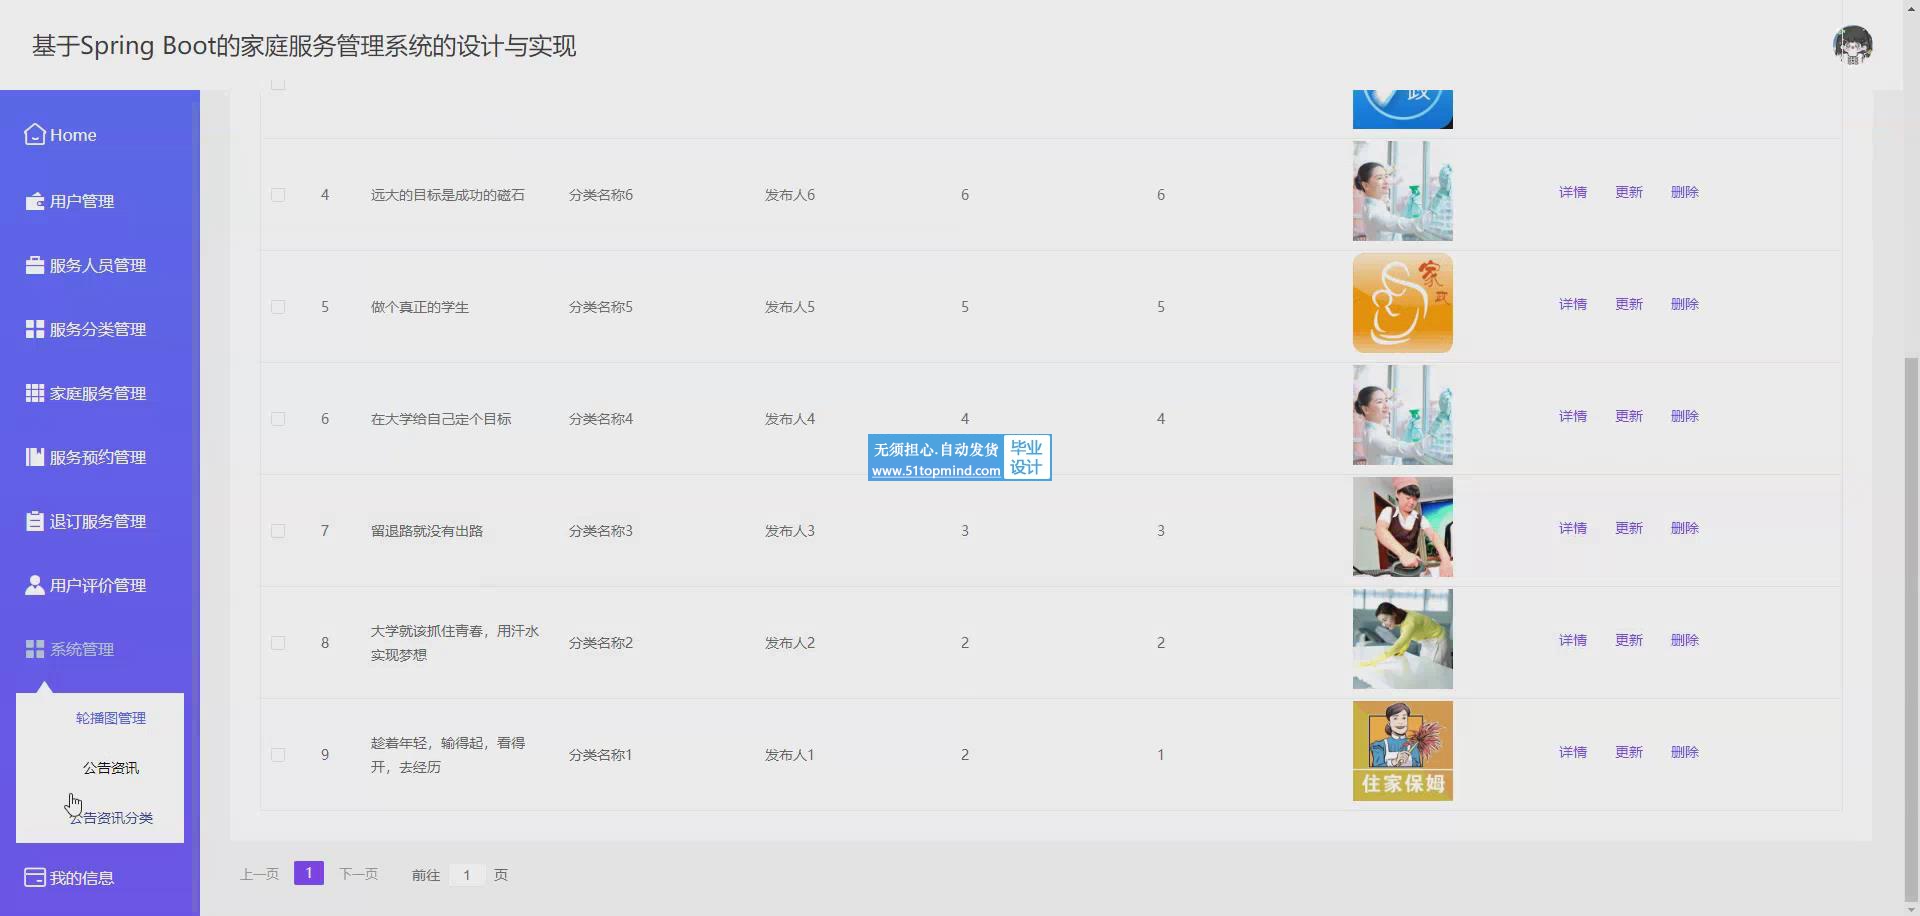This screenshot has width=1920, height=916.
Task: Open 详情 for 做个真正的学生 row
Action: (x=1573, y=304)
